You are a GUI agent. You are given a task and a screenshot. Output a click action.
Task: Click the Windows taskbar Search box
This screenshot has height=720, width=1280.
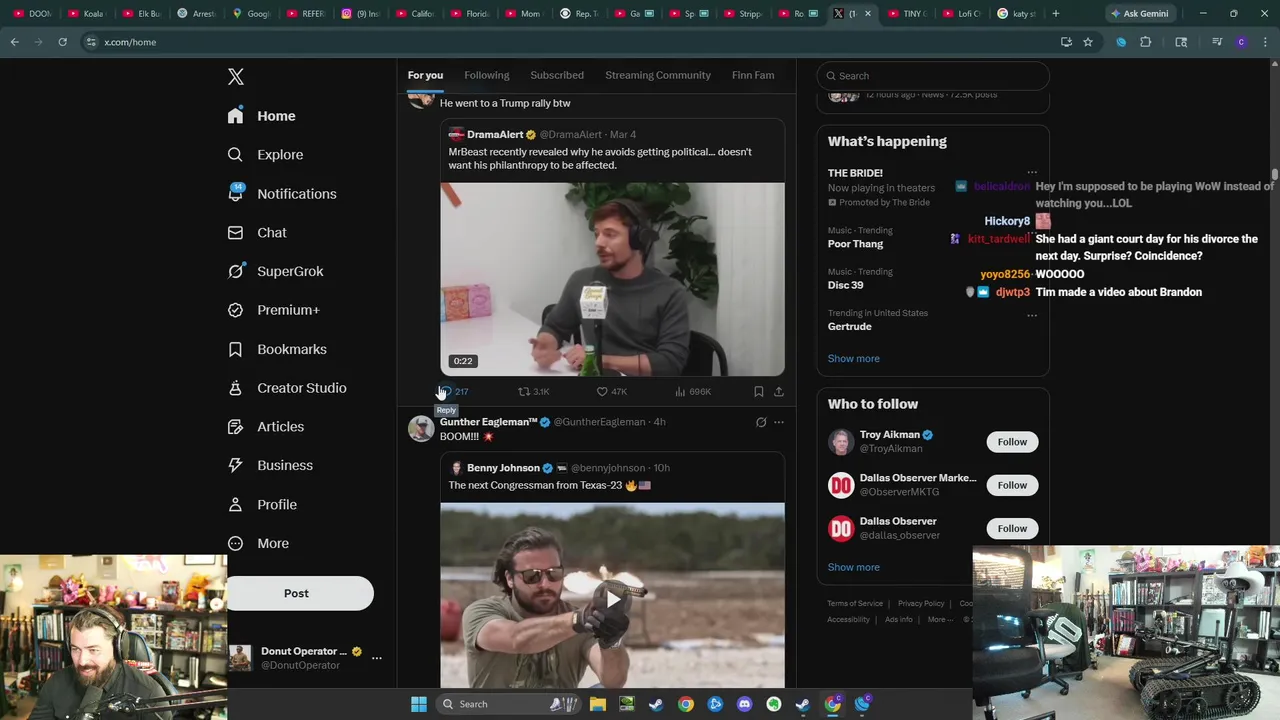[509, 704]
